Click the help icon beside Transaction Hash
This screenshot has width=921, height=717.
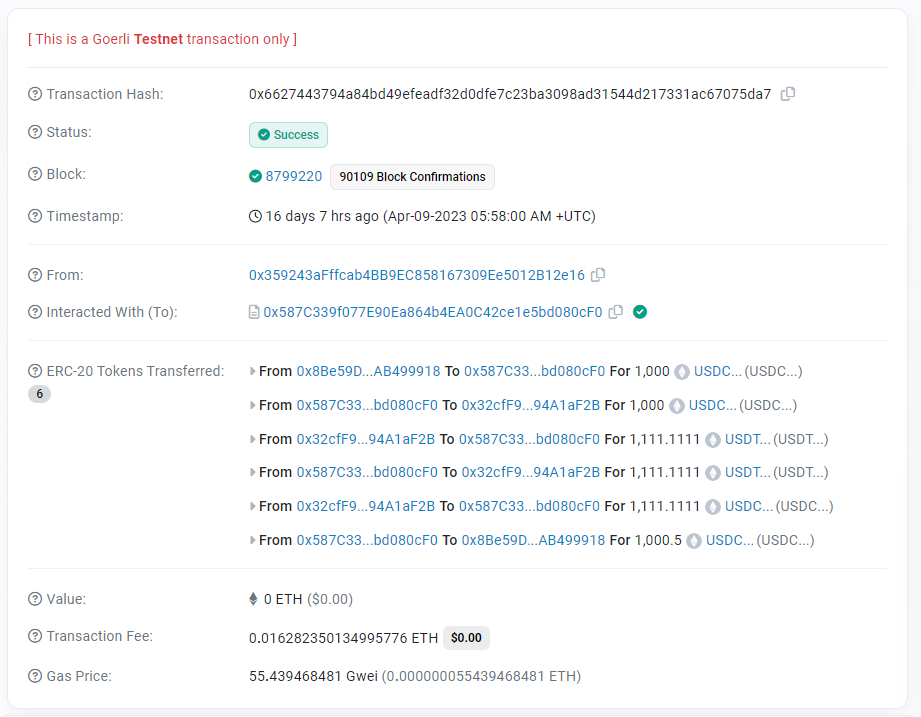tap(35, 94)
